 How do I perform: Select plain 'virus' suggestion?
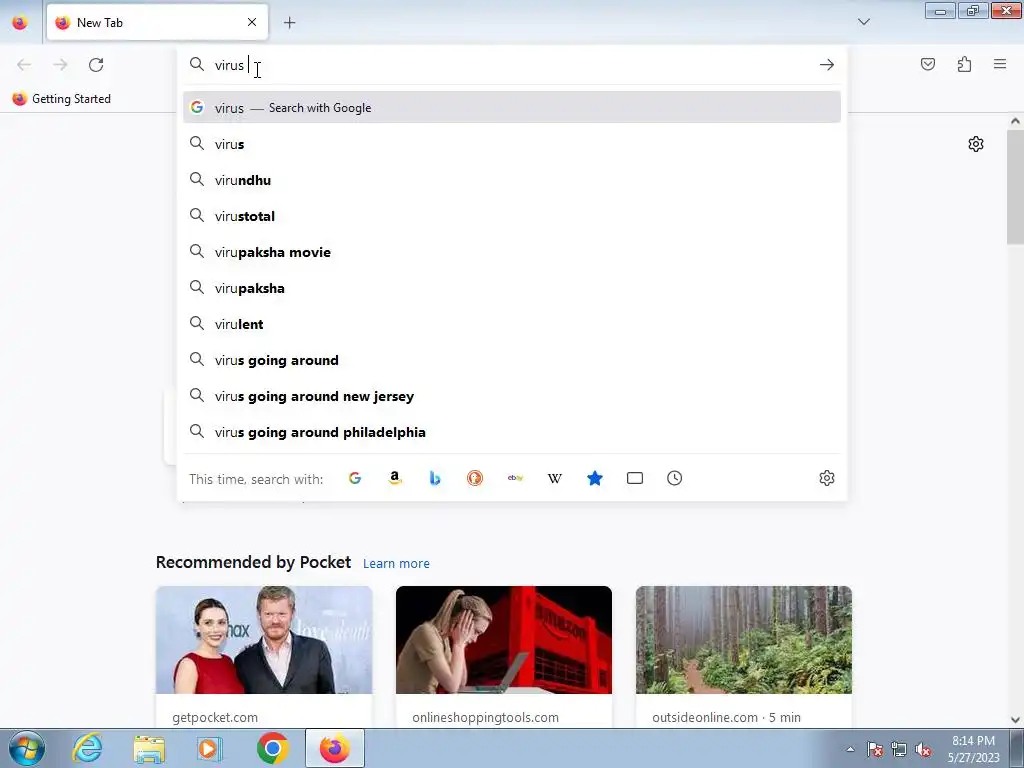point(512,144)
